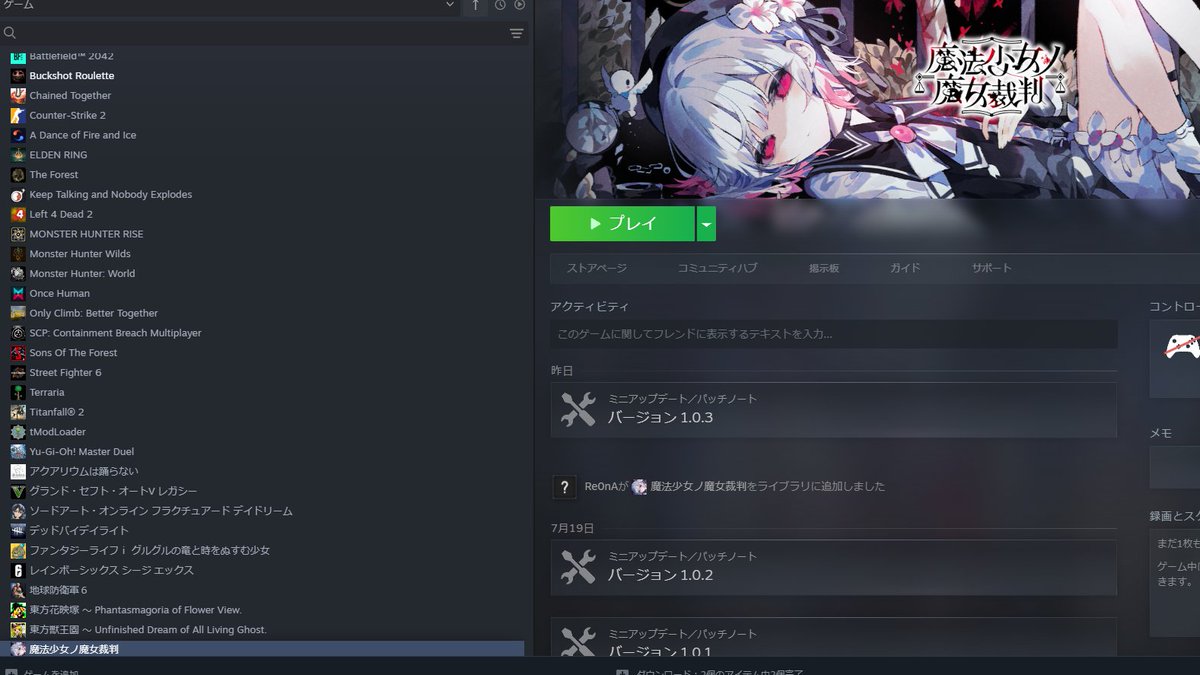Open the バージョン 1.0.1 patch notes
The image size is (1200, 675).
click(833, 637)
